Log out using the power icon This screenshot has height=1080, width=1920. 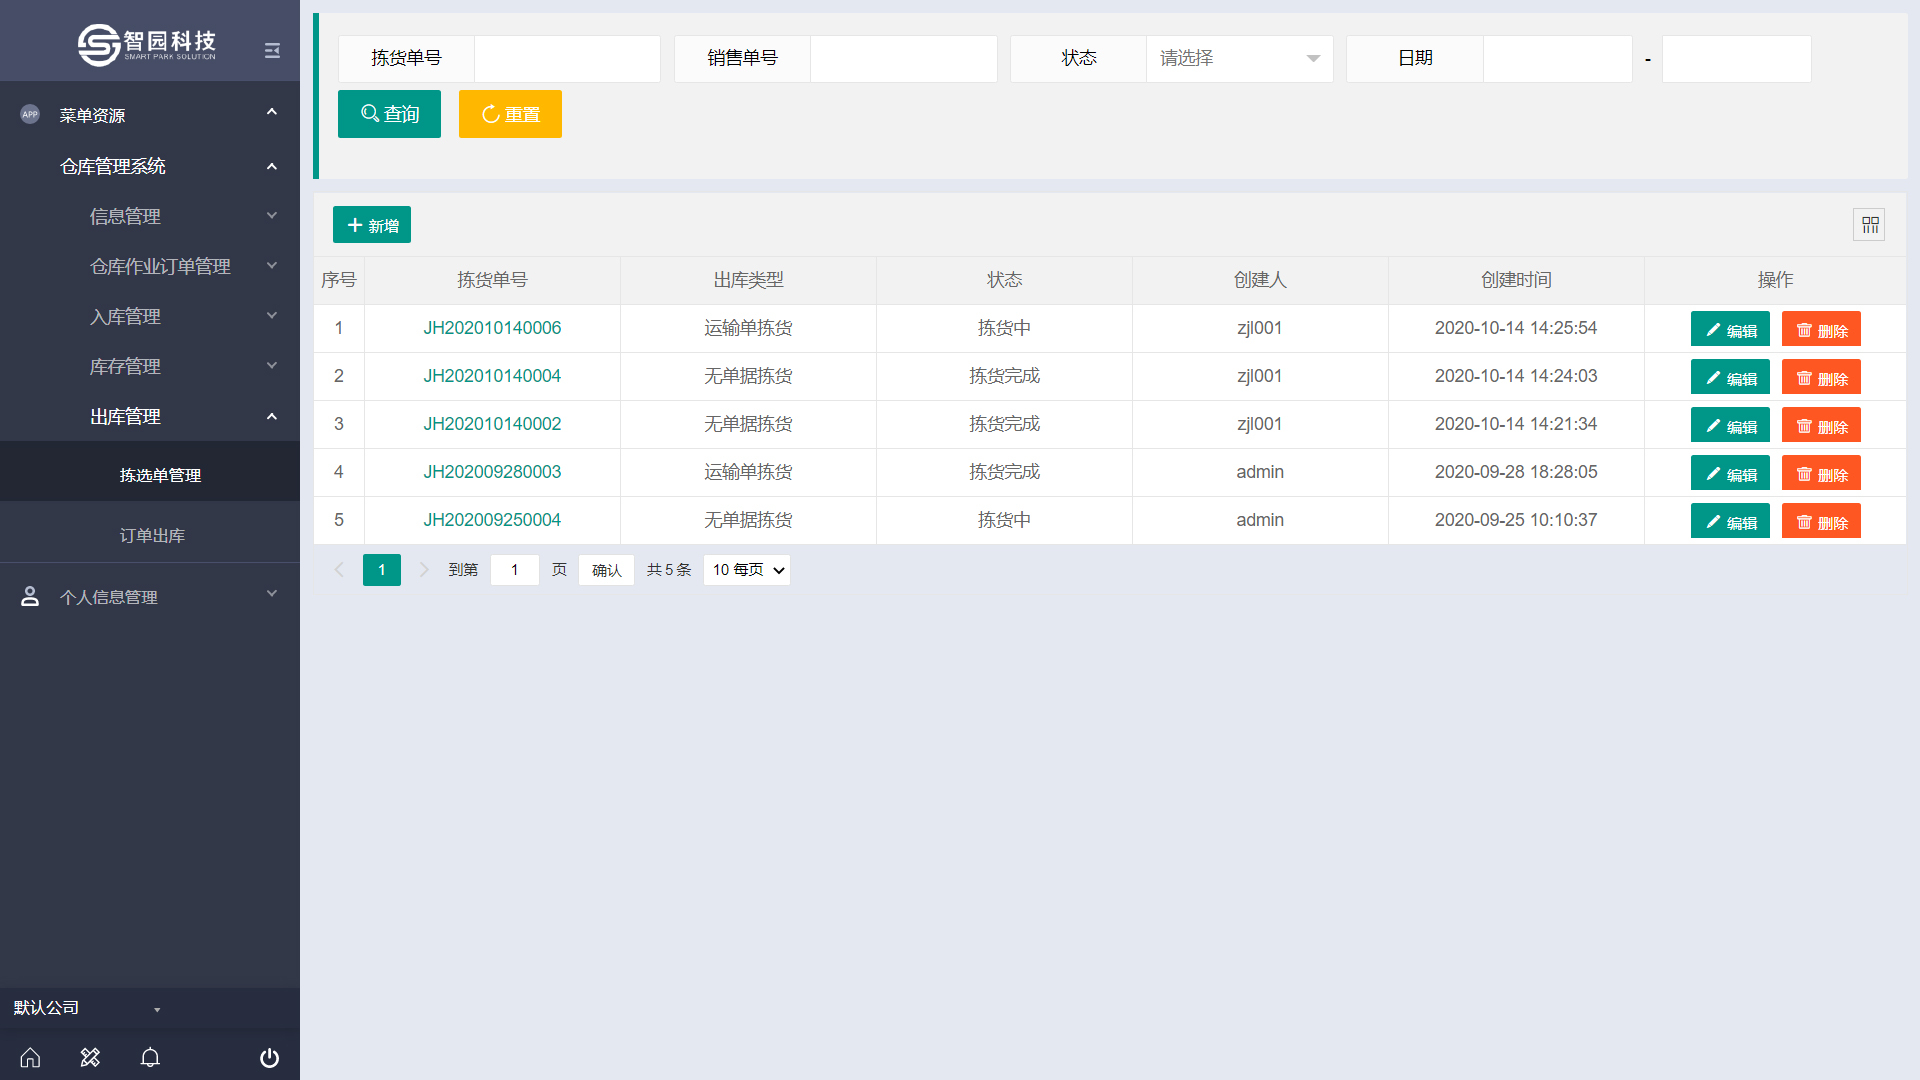(269, 1057)
